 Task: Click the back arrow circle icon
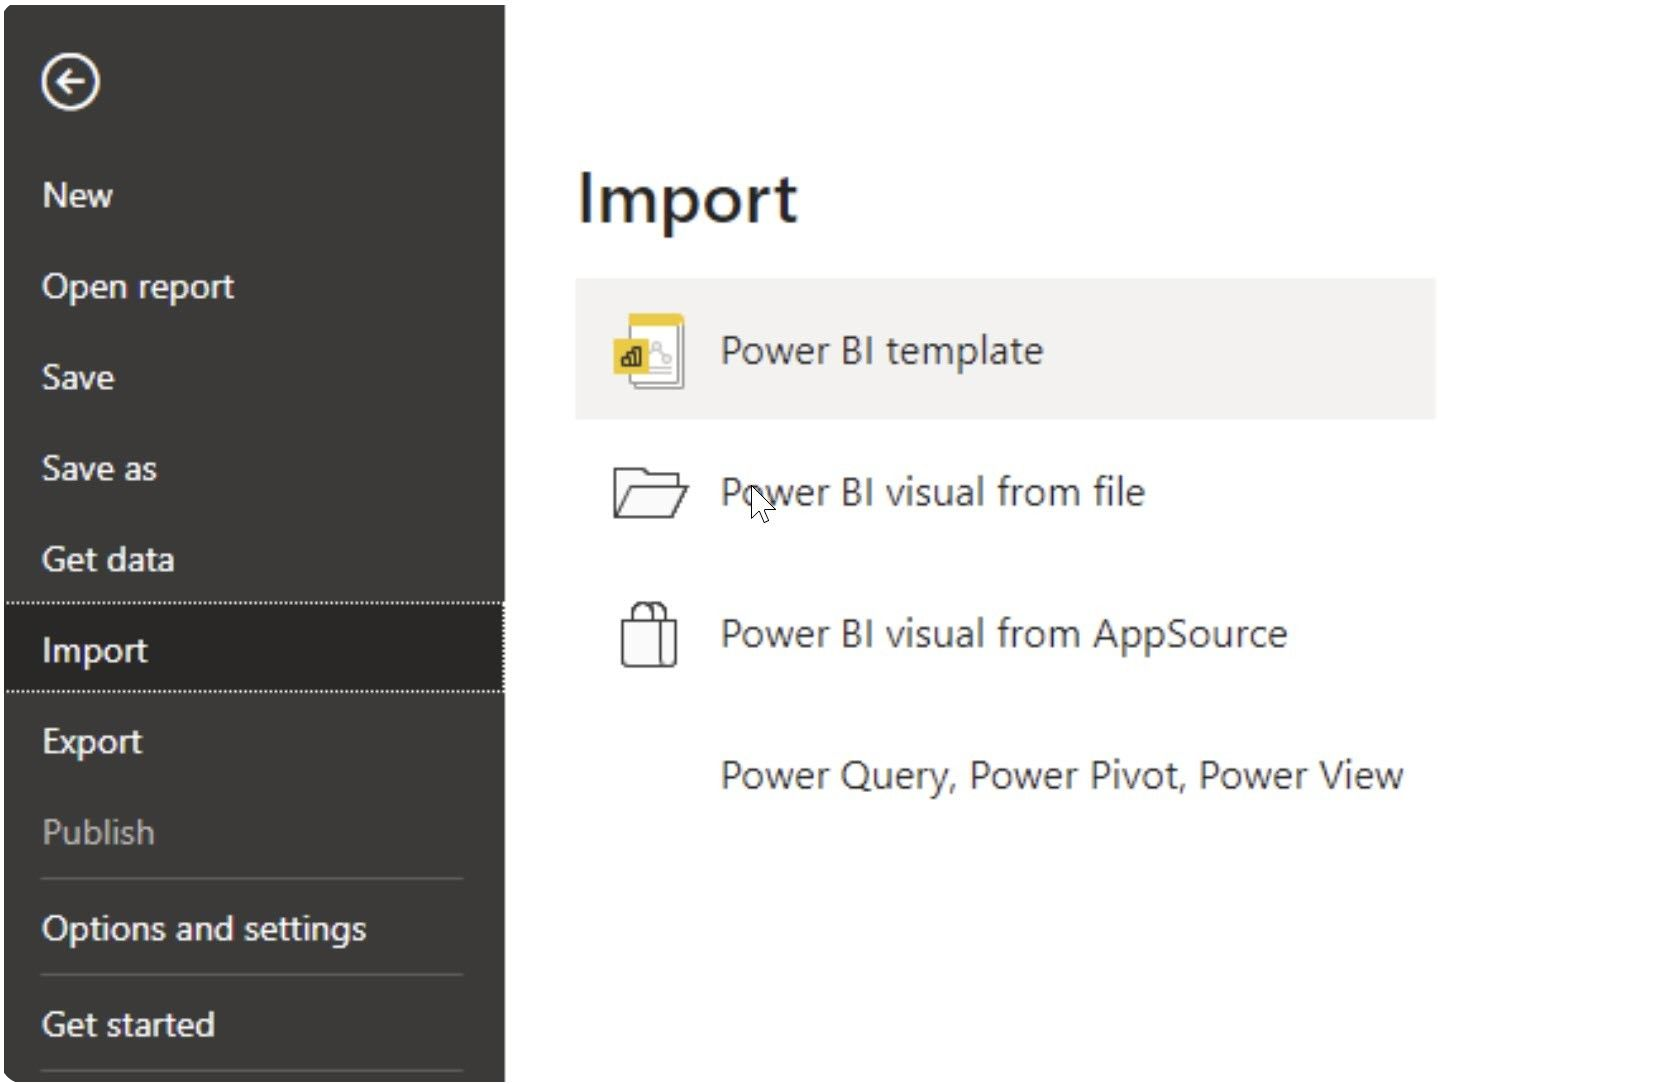point(70,82)
